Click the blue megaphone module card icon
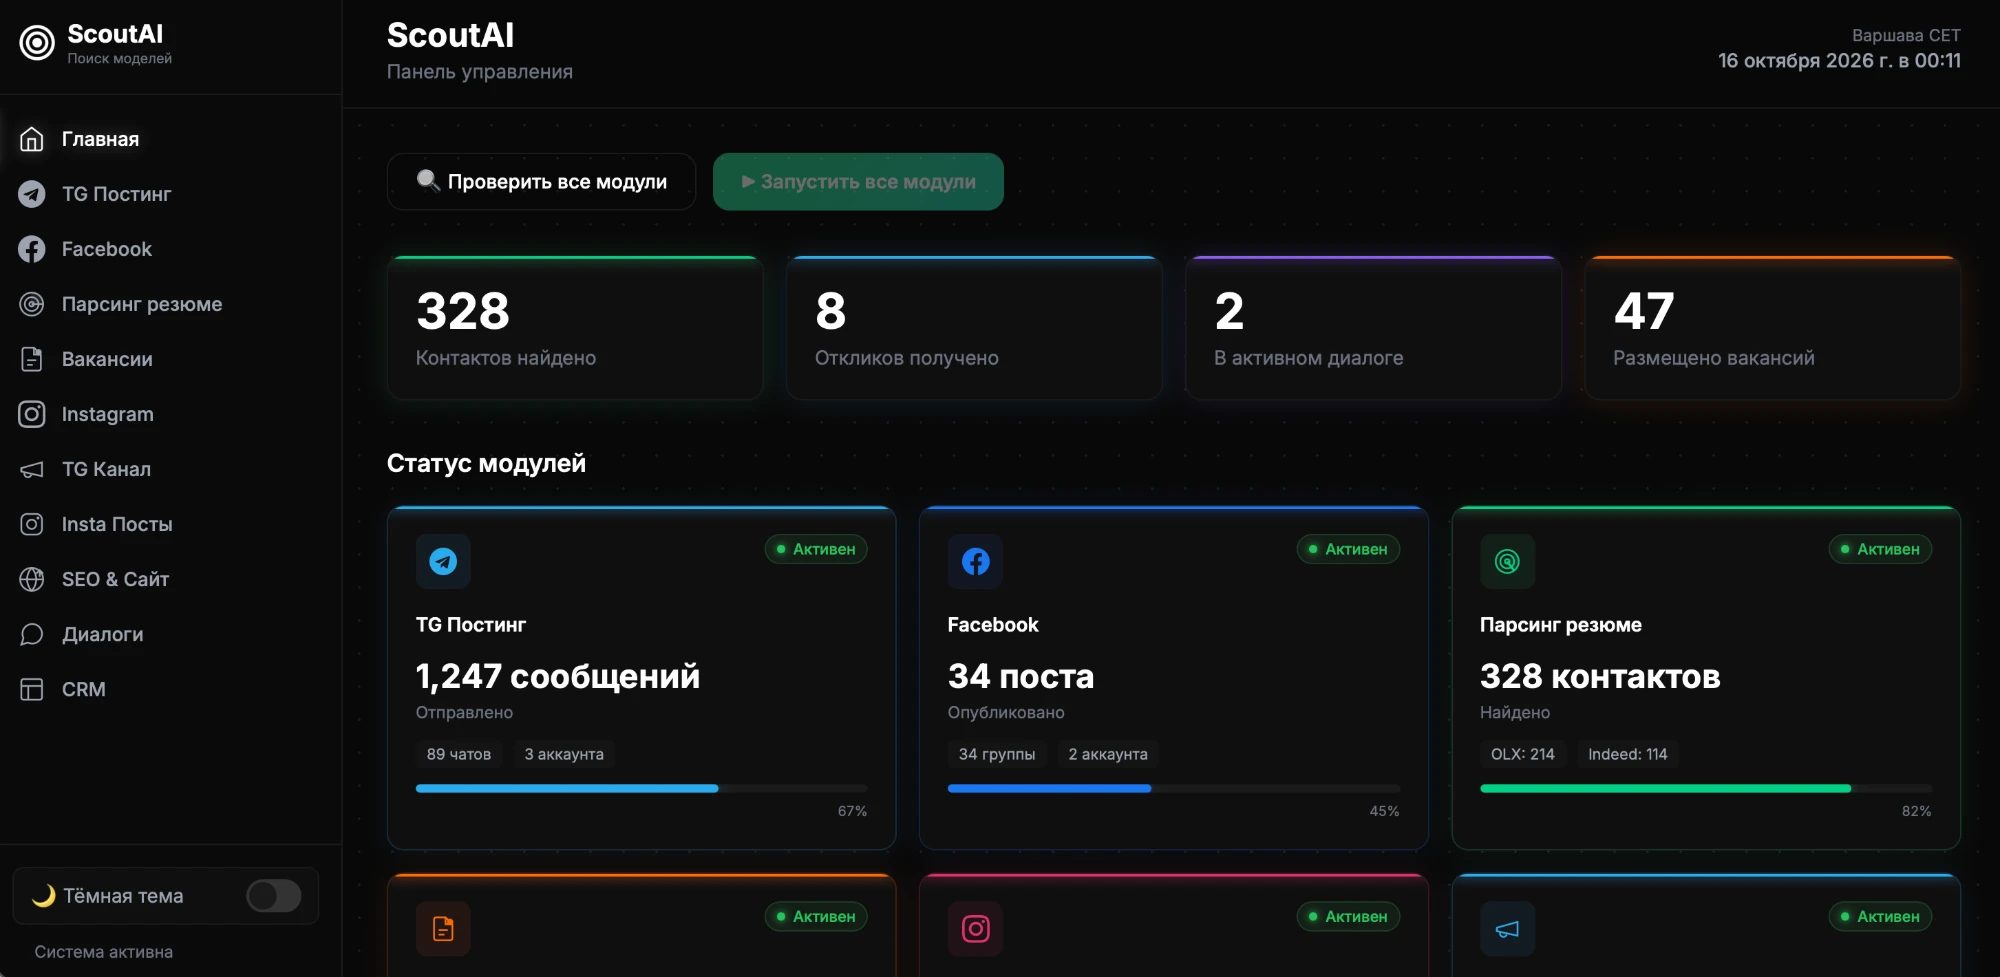This screenshot has width=2000, height=977. click(1507, 929)
